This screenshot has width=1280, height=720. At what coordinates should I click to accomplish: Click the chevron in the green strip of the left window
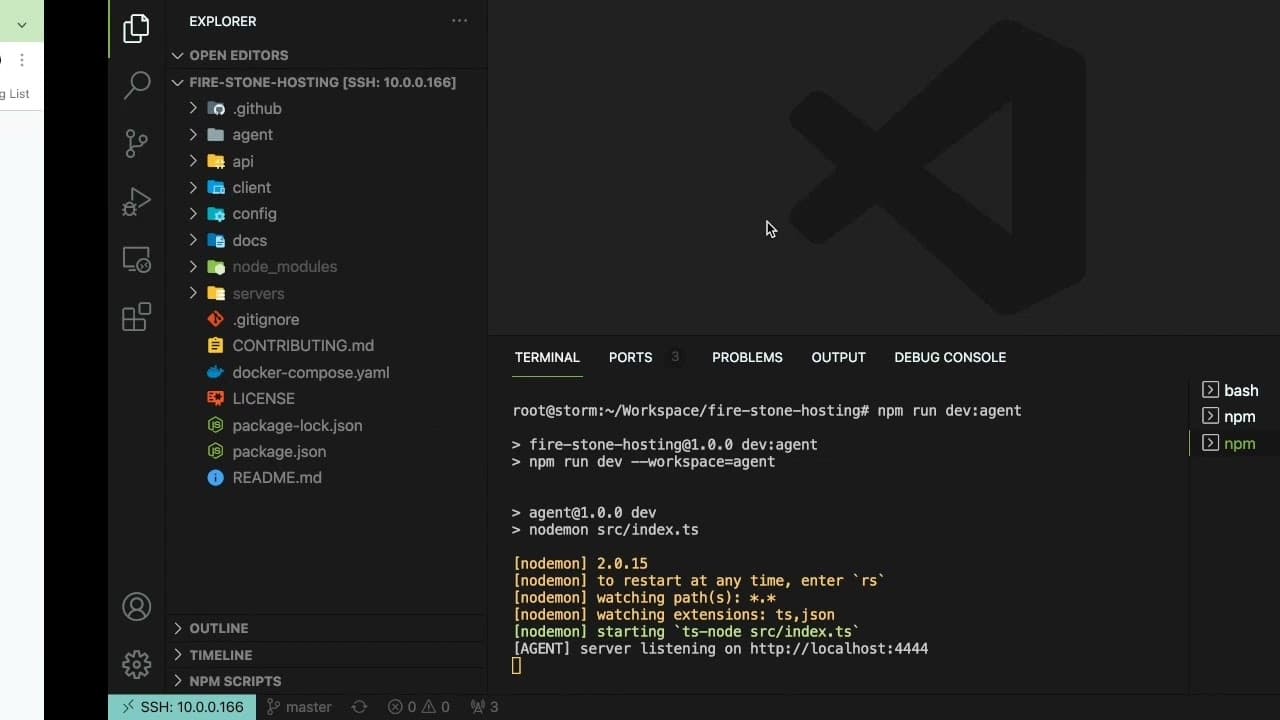(x=21, y=24)
